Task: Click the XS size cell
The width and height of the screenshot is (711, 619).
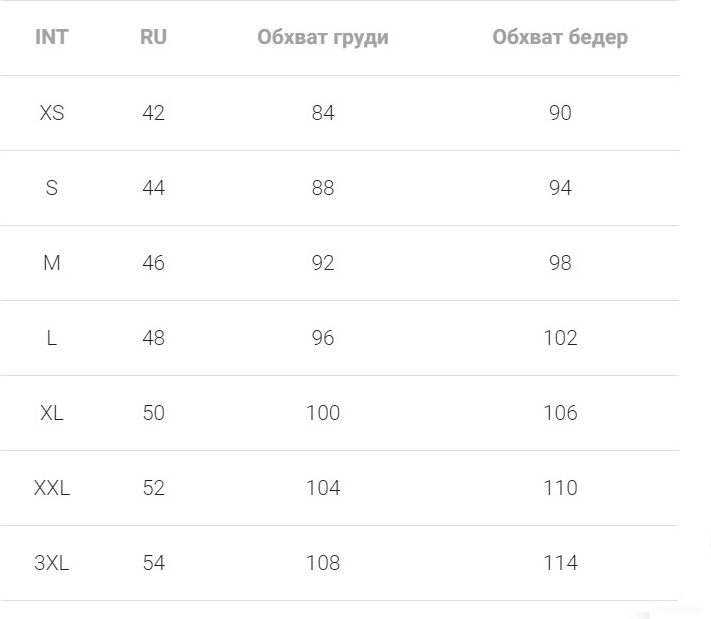Action: pyautogui.click(x=52, y=113)
